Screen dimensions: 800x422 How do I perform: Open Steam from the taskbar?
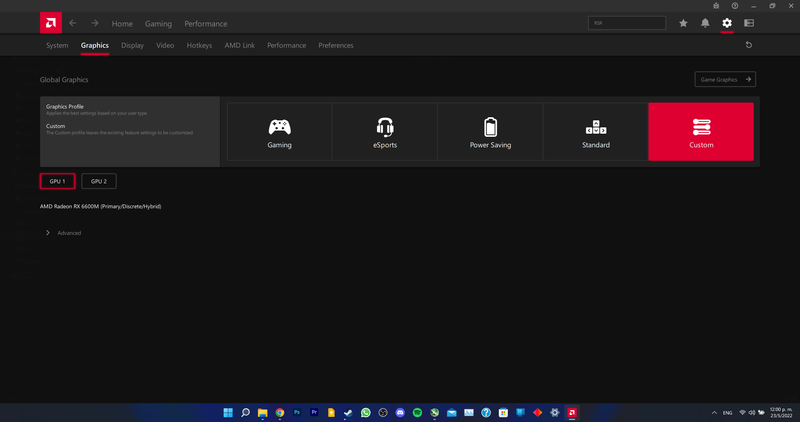point(348,412)
